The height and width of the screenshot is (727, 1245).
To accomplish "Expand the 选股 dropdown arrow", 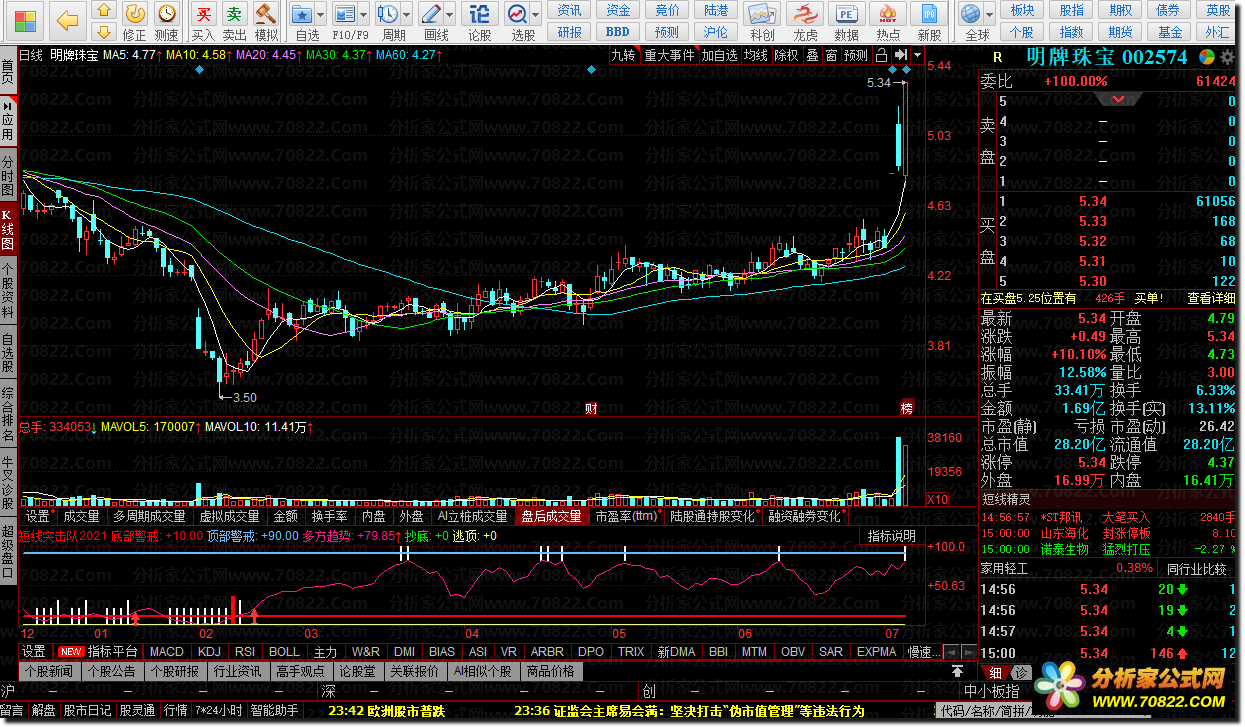I will (535, 15).
